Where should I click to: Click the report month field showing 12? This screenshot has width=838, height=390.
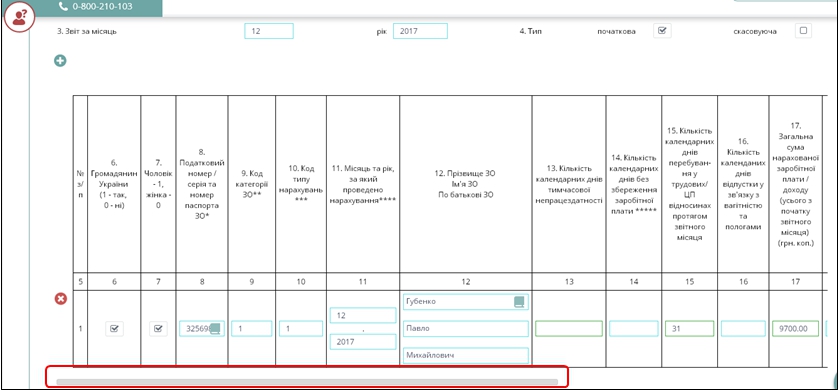pyautogui.click(x=269, y=31)
